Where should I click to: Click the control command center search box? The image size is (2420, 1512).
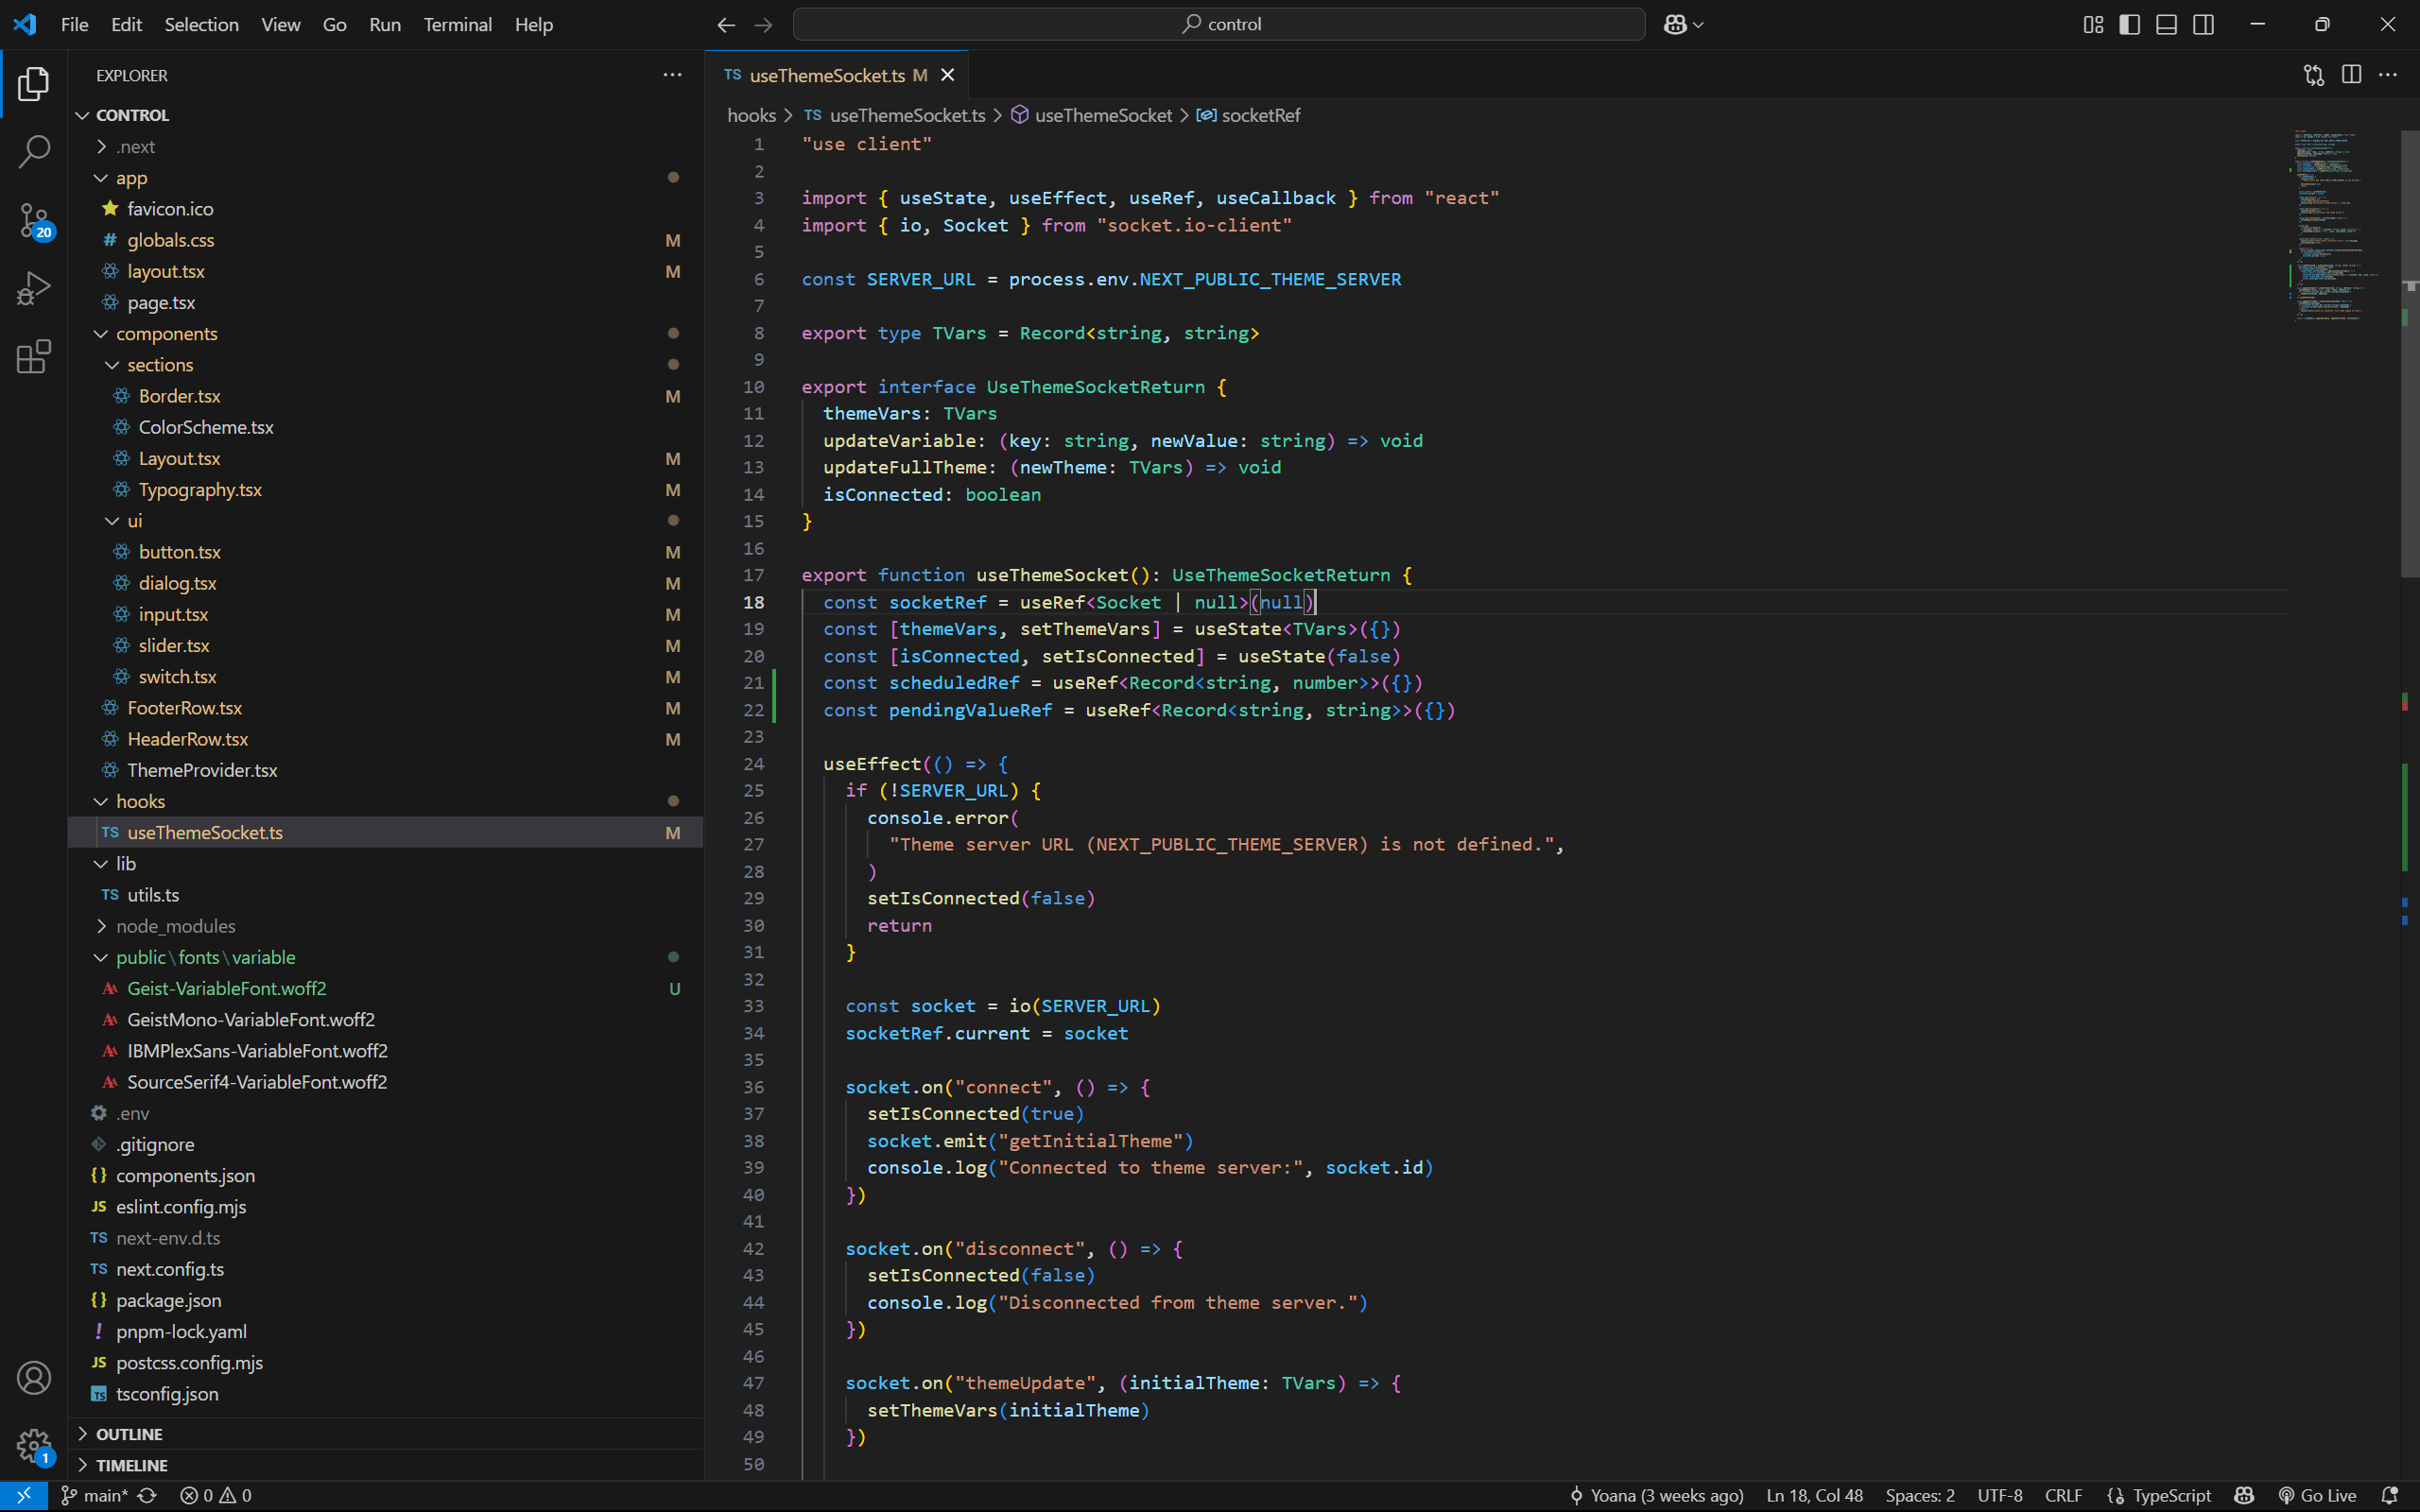1218,24
